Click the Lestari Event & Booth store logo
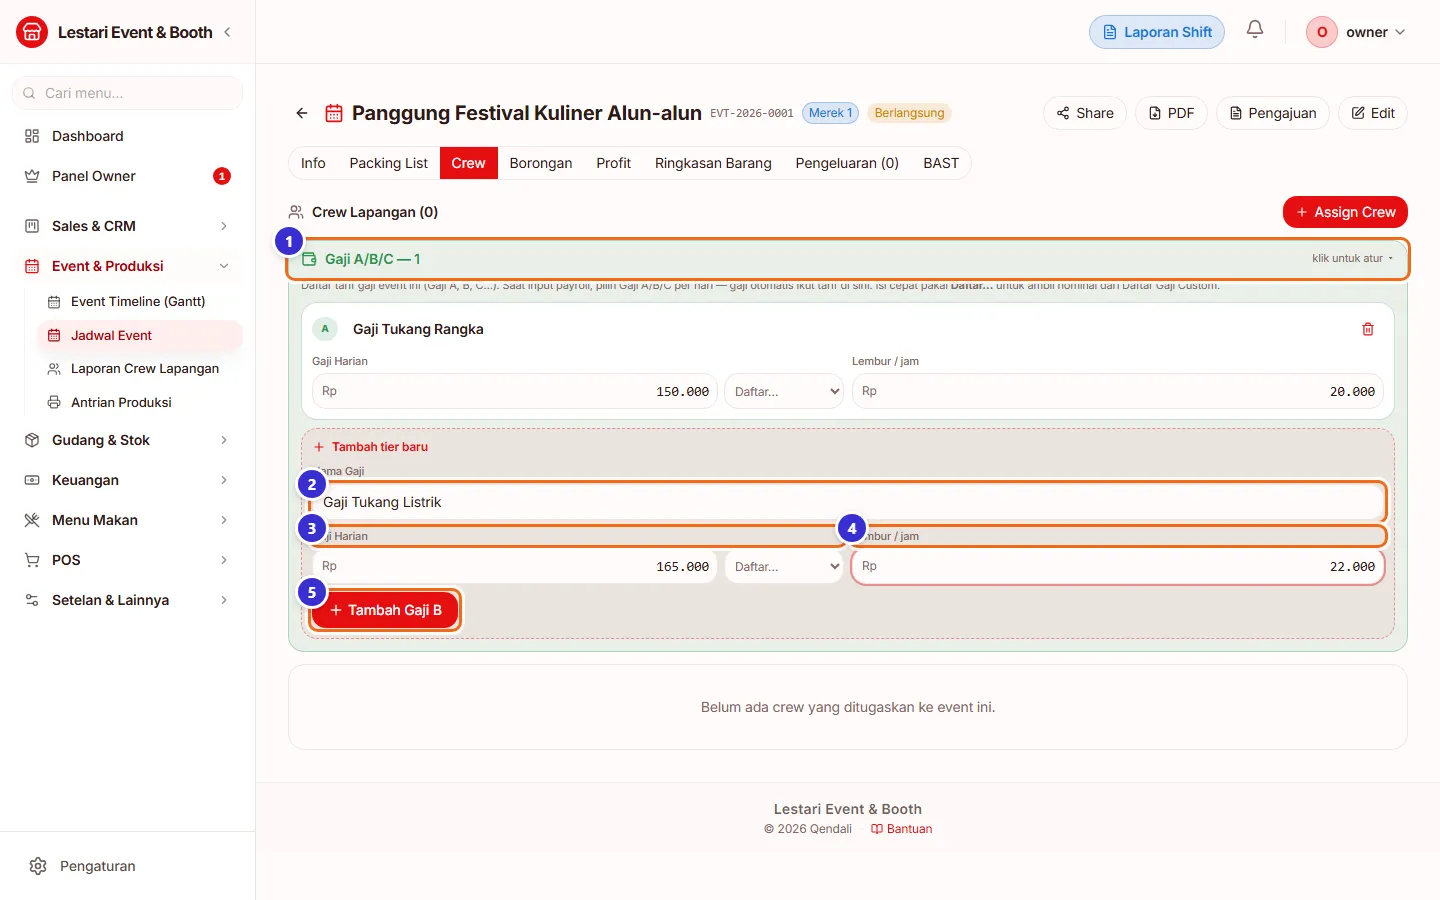 click(32, 32)
